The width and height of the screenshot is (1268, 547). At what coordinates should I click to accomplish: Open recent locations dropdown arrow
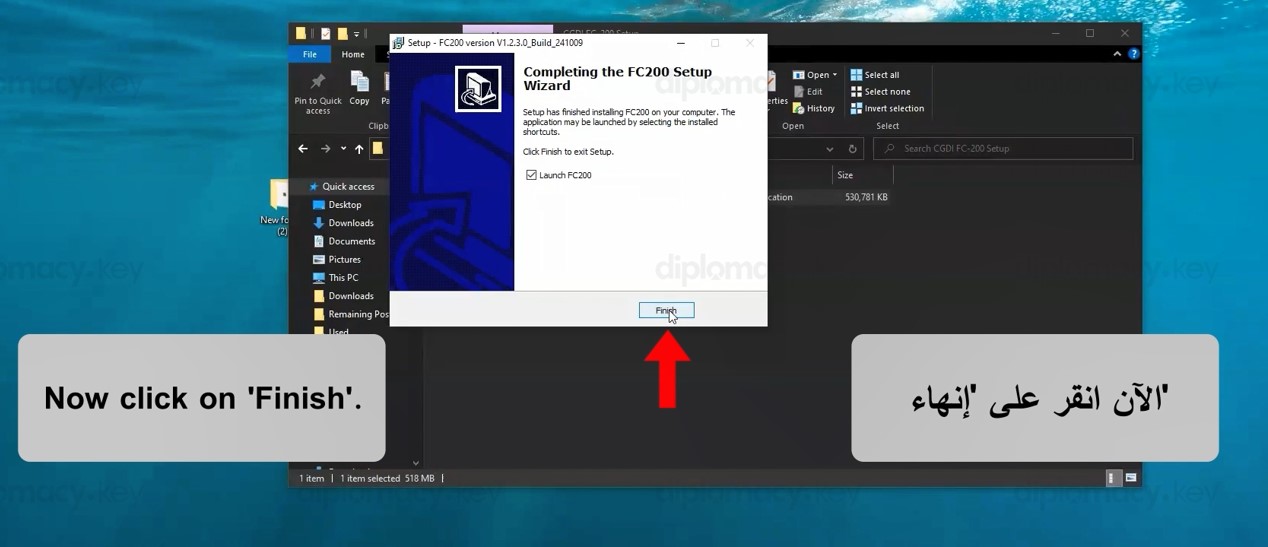[343, 149]
